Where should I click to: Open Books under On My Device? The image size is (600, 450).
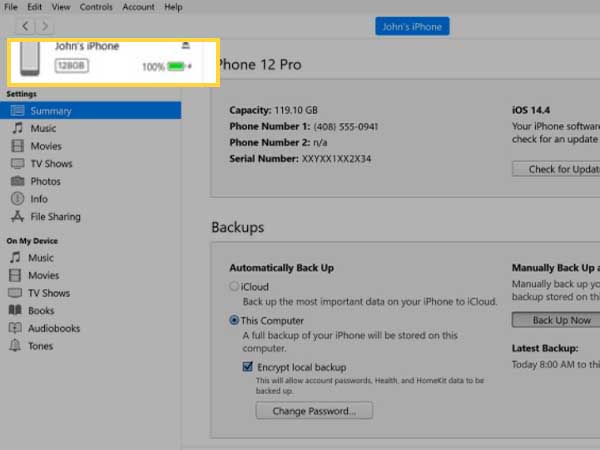[41, 310]
